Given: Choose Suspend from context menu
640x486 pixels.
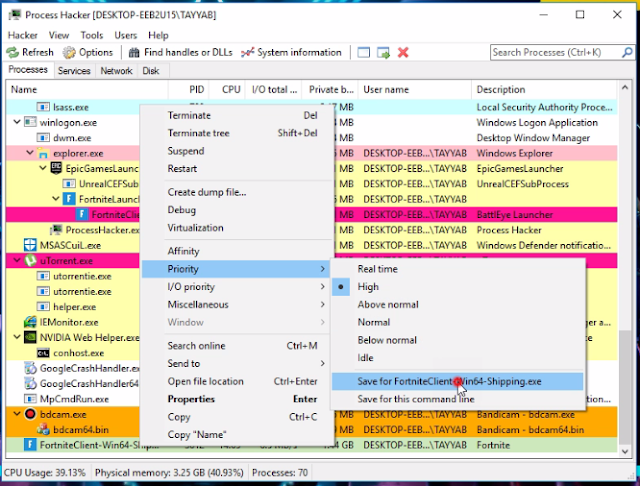Looking at the screenshot, I should coord(236,151).
